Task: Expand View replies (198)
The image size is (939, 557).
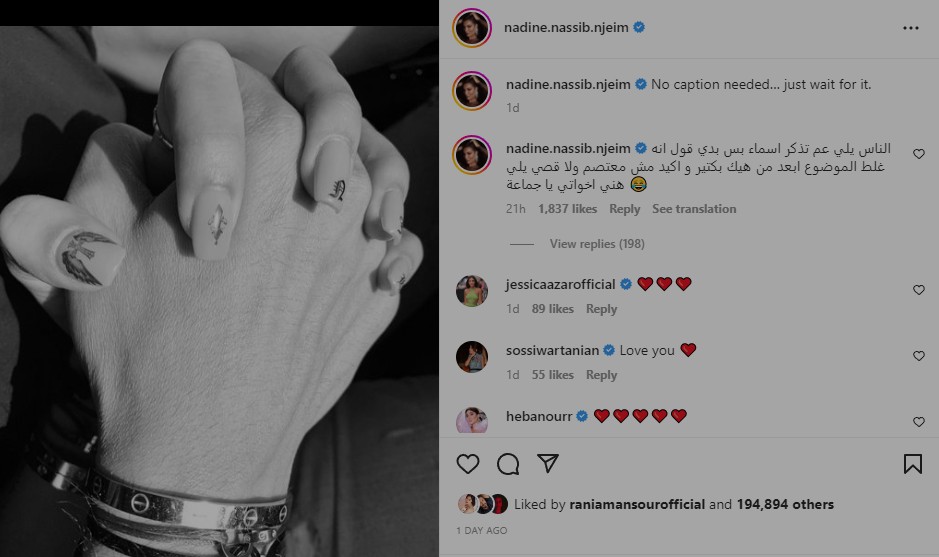Action: click(x=597, y=244)
